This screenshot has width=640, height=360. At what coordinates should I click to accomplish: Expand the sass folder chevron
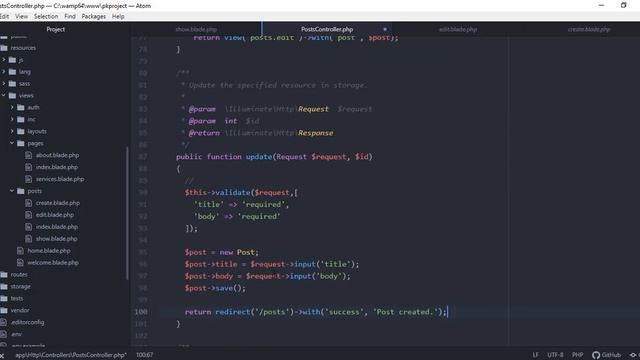tap(4, 83)
